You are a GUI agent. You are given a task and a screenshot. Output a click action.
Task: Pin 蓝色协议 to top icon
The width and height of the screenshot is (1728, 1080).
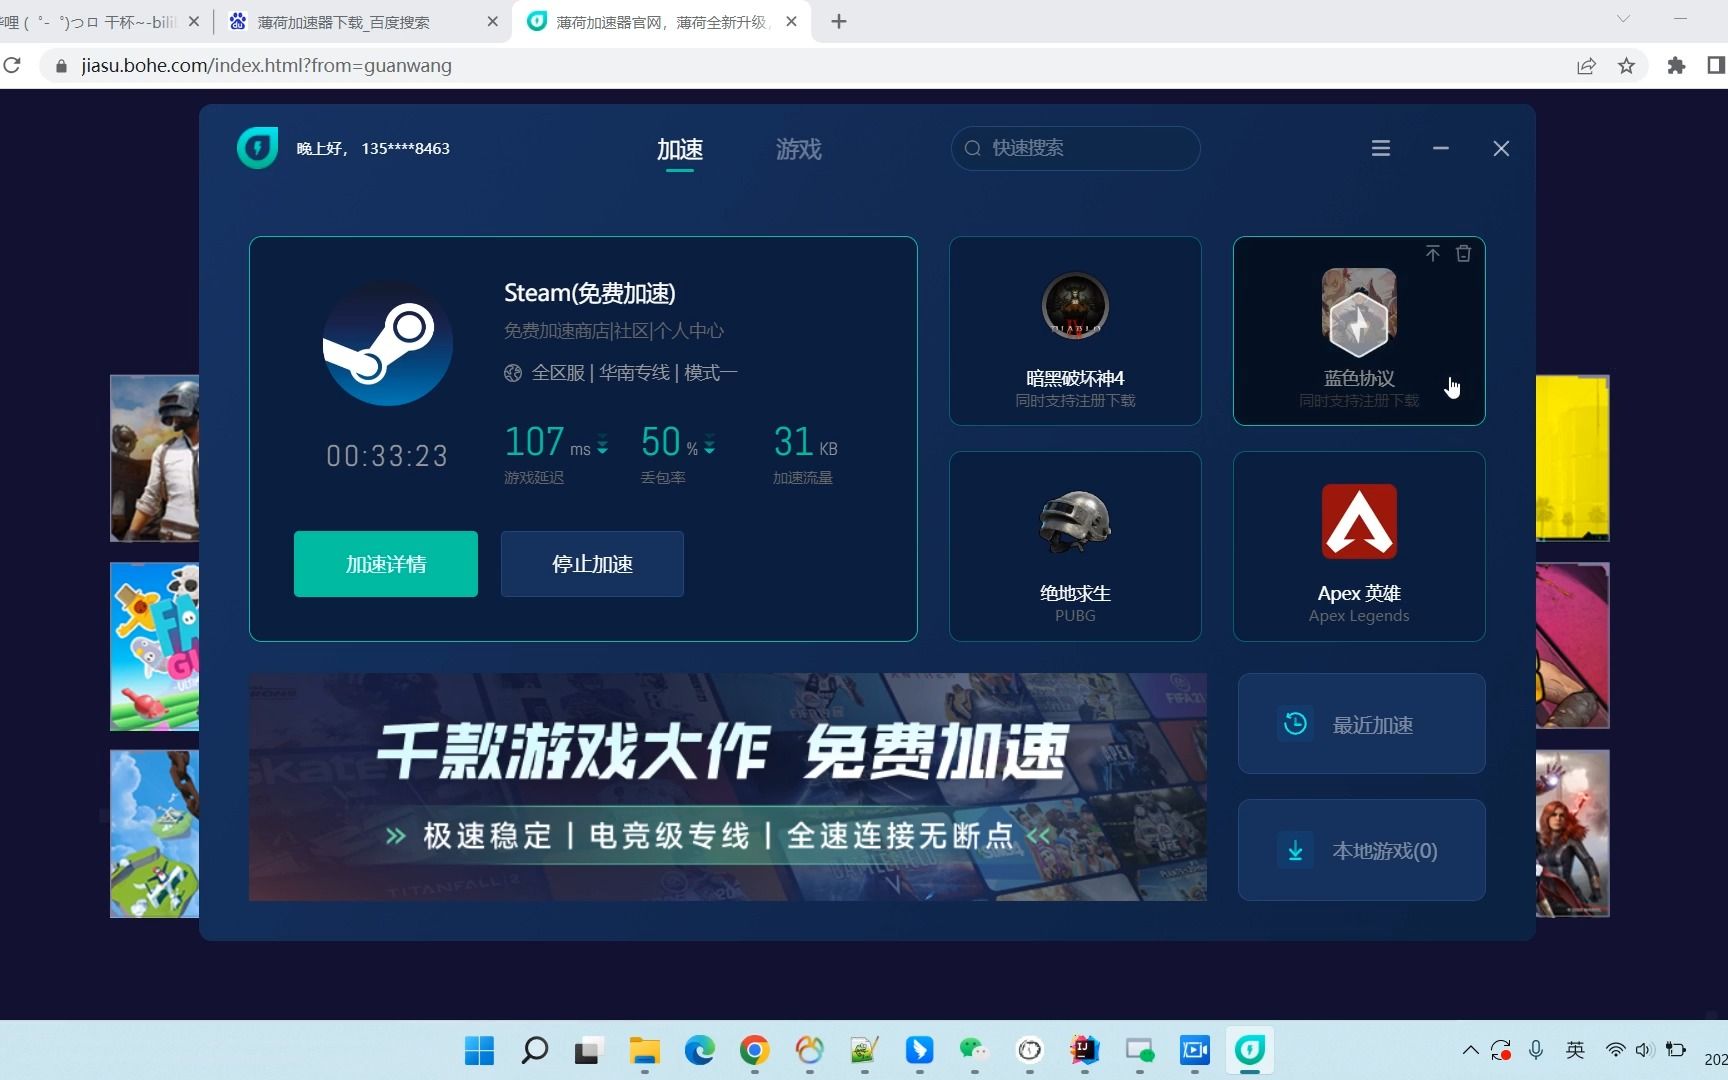1433,253
